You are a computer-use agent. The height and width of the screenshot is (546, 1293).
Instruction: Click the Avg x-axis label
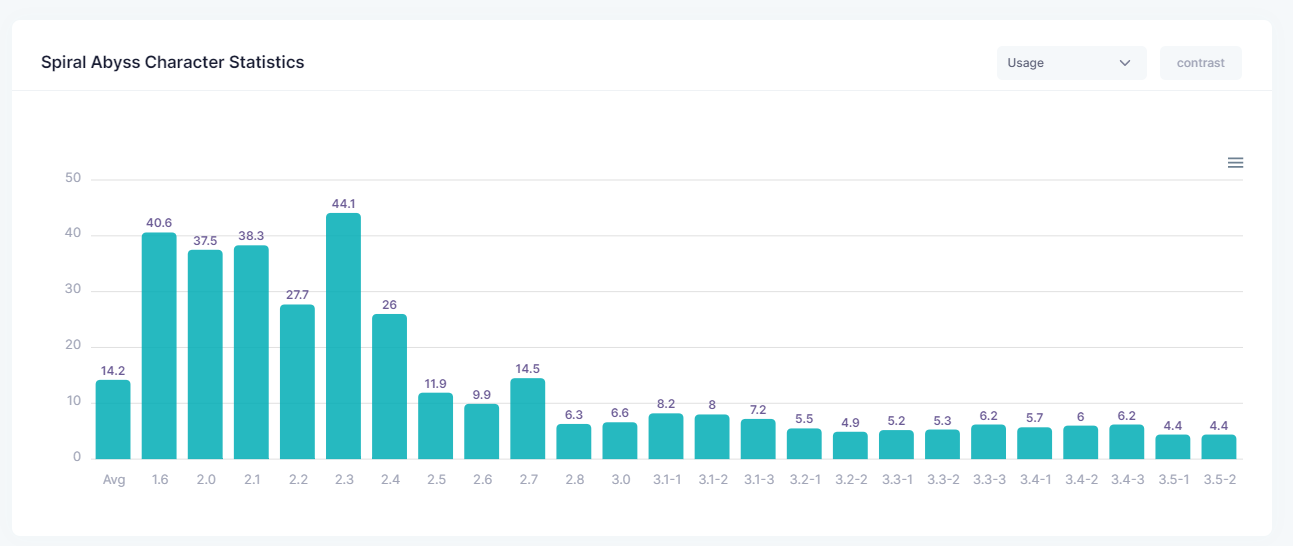tap(113, 479)
